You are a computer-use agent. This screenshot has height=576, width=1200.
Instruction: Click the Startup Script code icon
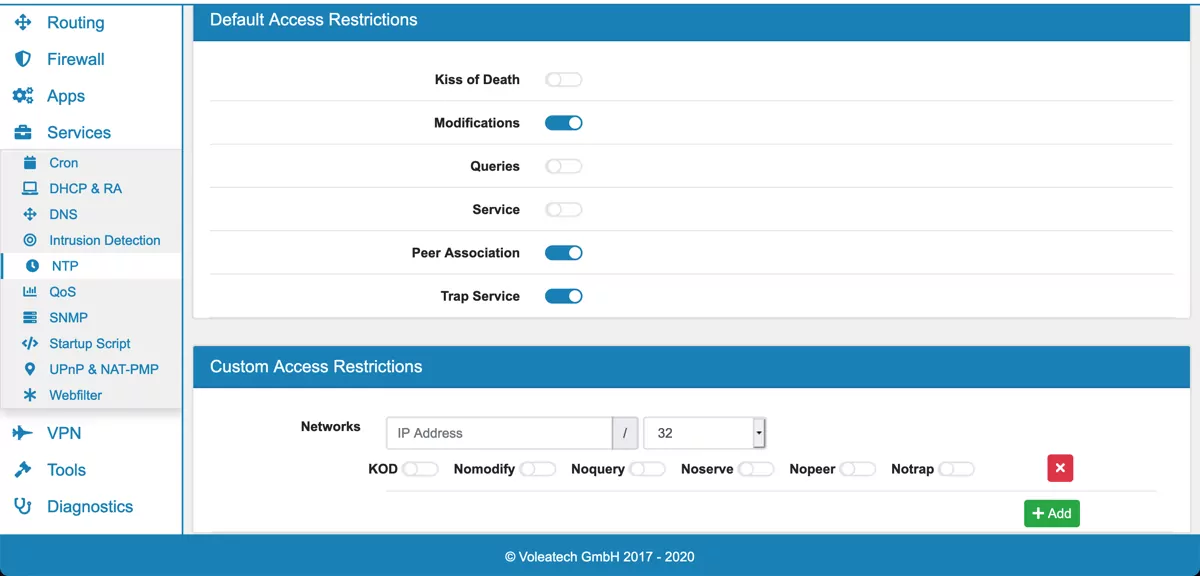(30, 343)
